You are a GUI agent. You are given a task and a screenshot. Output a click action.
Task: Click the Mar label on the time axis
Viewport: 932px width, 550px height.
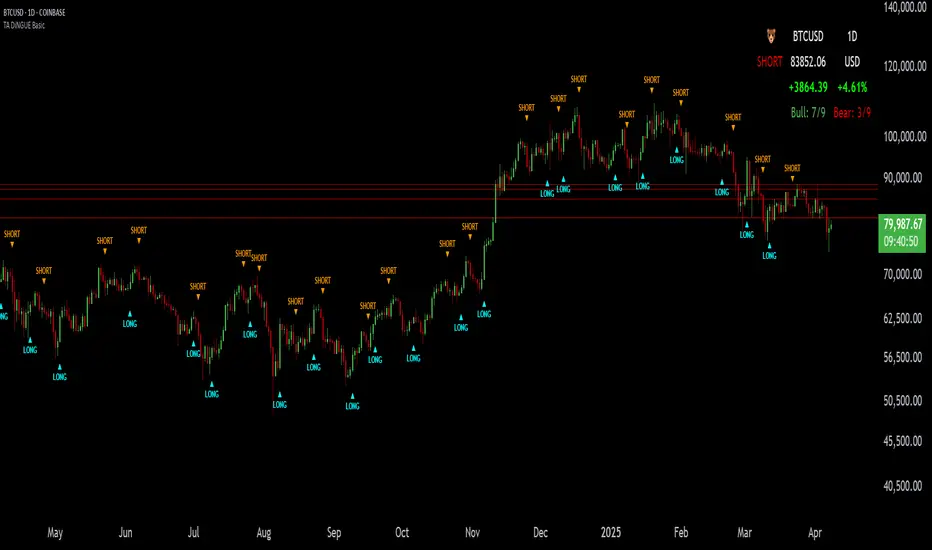[x=744, y=533]
